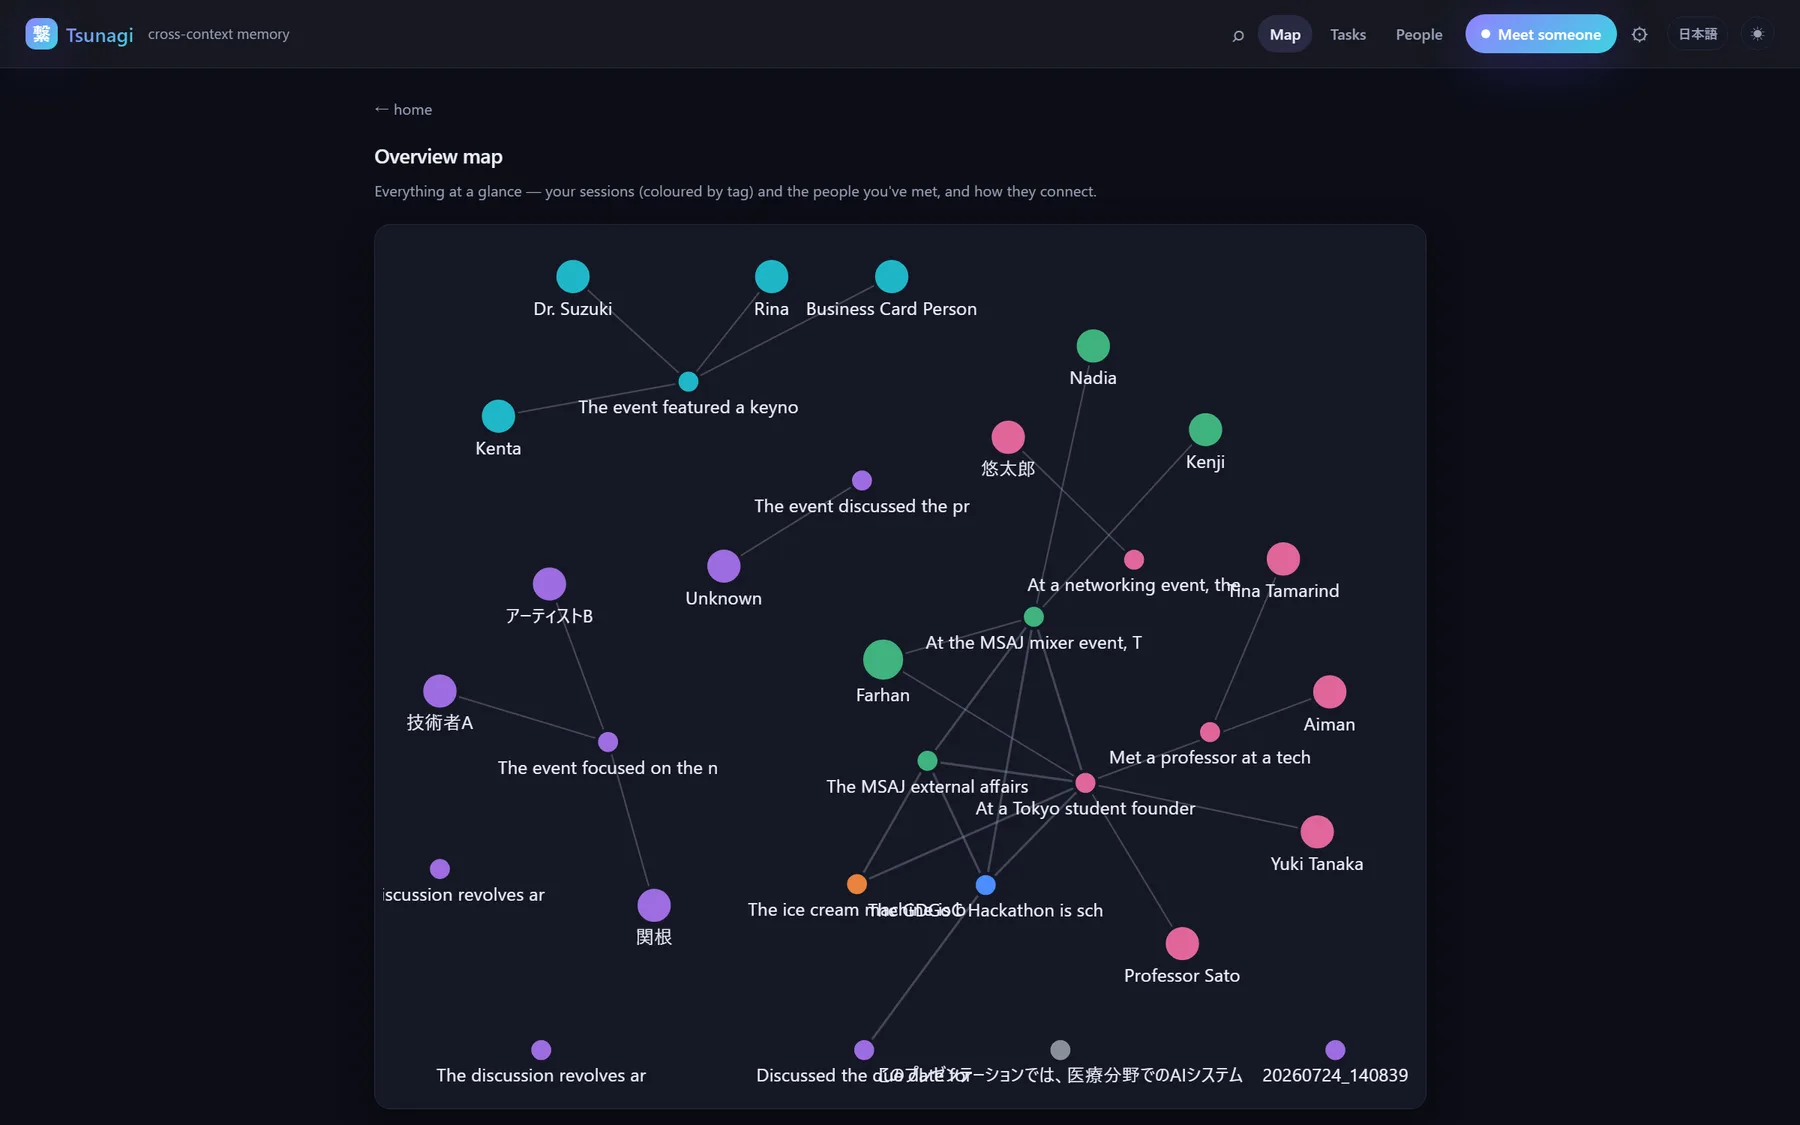Select the Map tab
Image resolution: width=1800 pixels, height=1125 pixels.
click(x=1285, y=34)
